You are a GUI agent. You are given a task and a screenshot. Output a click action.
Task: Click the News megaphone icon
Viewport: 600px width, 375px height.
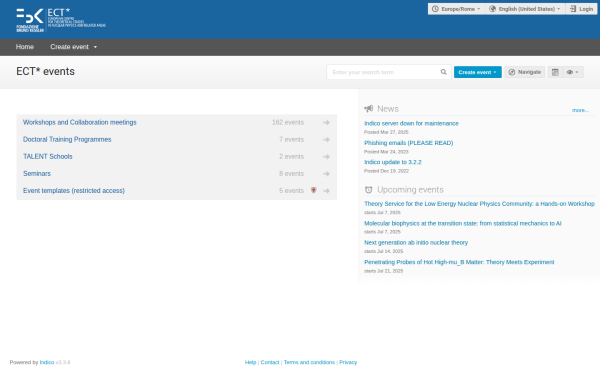[x=368, y=109]
